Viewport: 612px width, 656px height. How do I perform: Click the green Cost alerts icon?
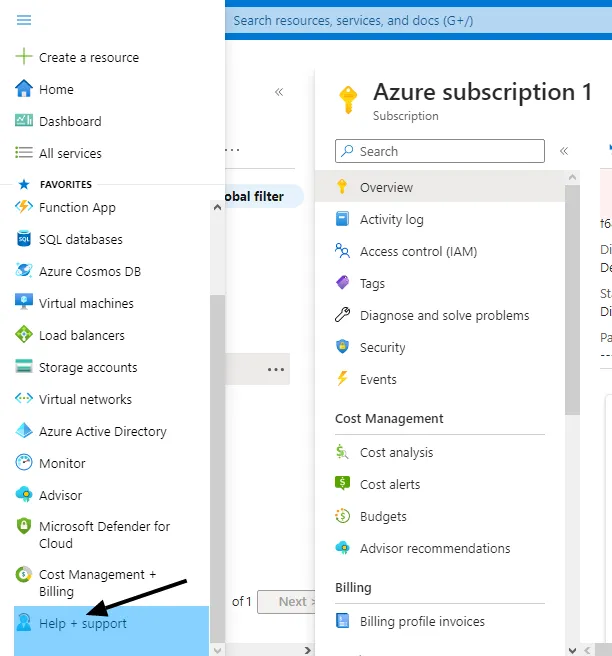342,484
